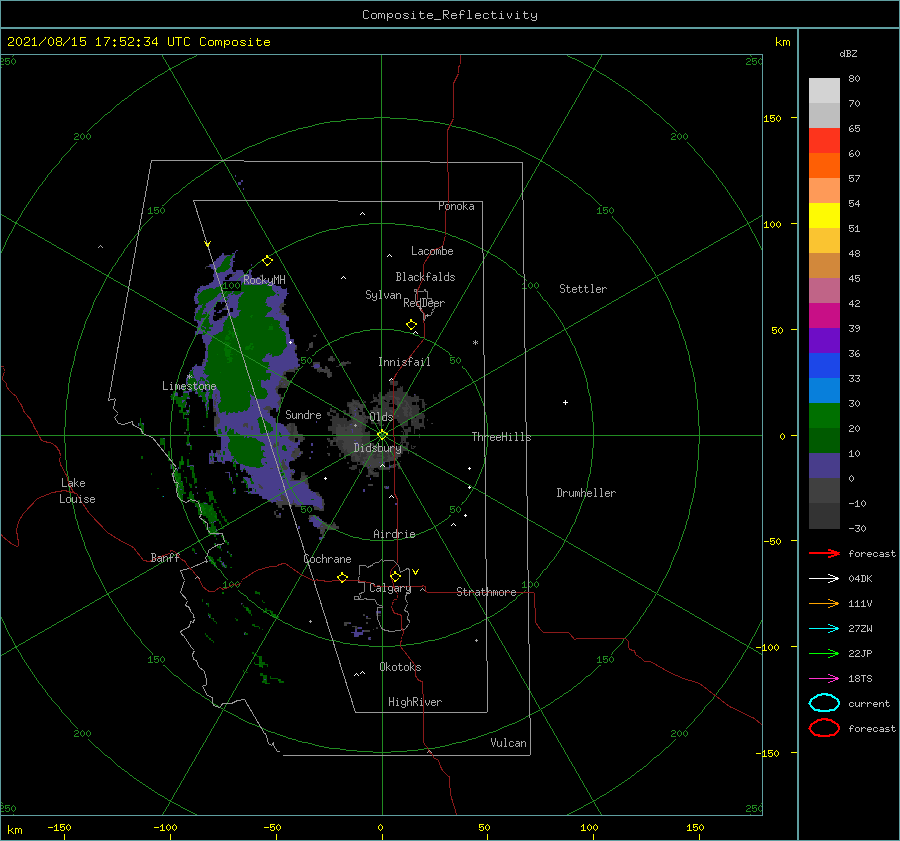Select yellow diamond marker below RedDeer
This screenshot has width=900, height=841.
[x=411, y=325]
